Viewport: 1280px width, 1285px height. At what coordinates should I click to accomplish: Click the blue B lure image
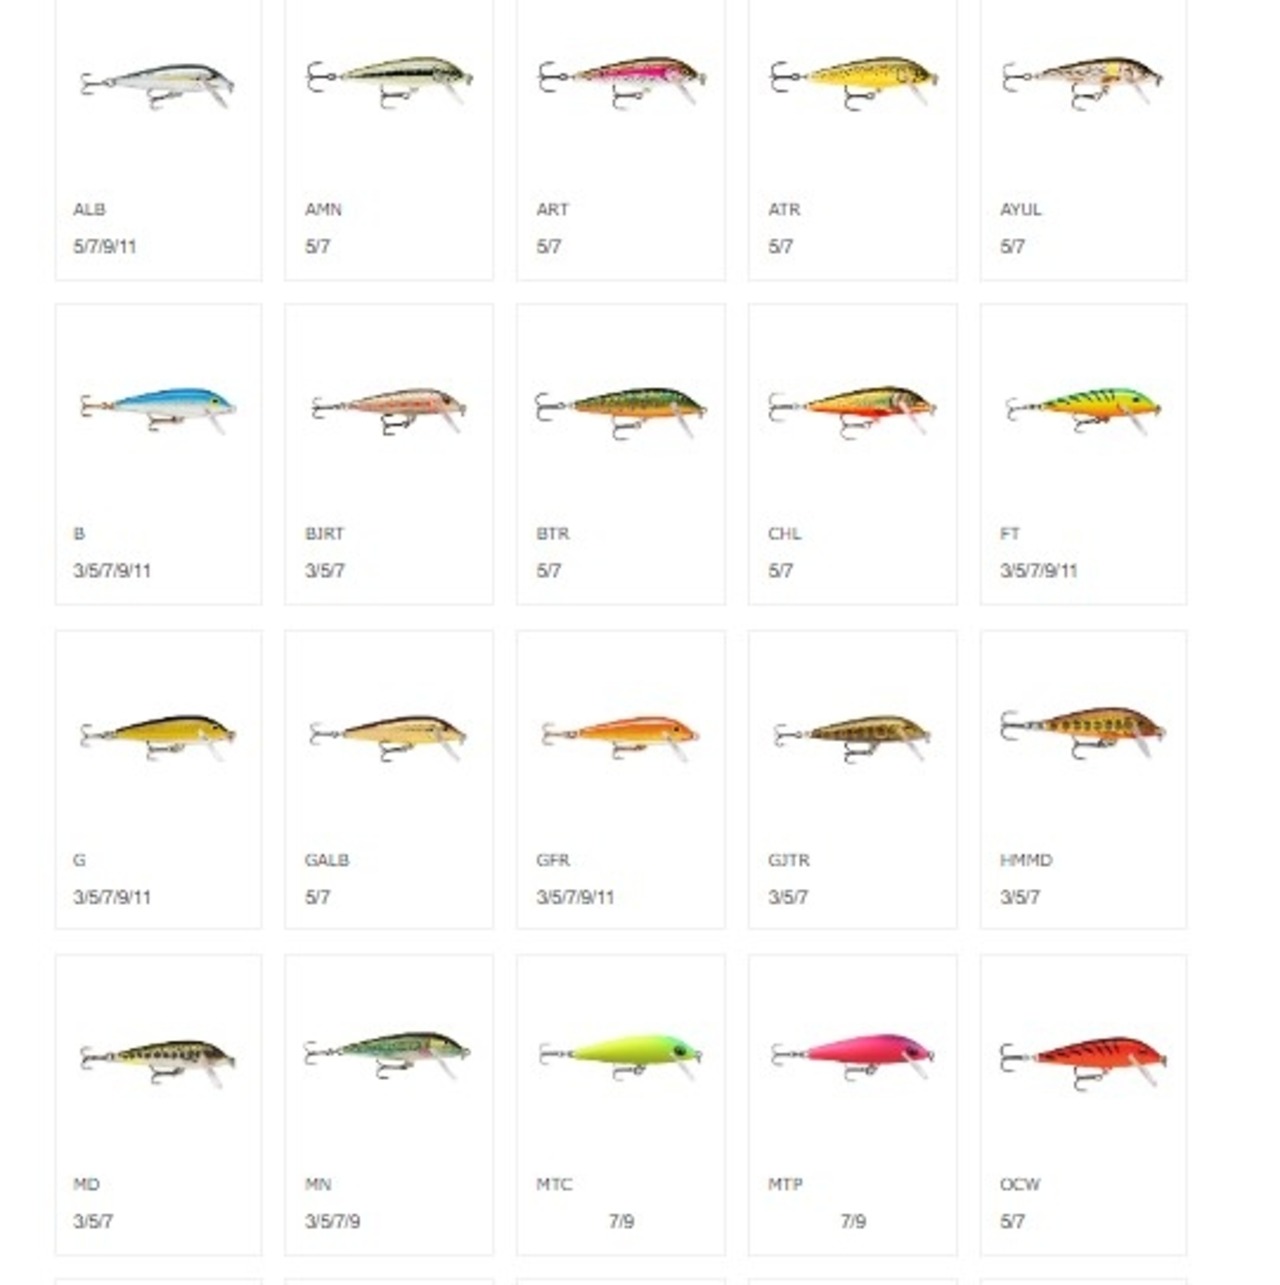click(157, 409)
